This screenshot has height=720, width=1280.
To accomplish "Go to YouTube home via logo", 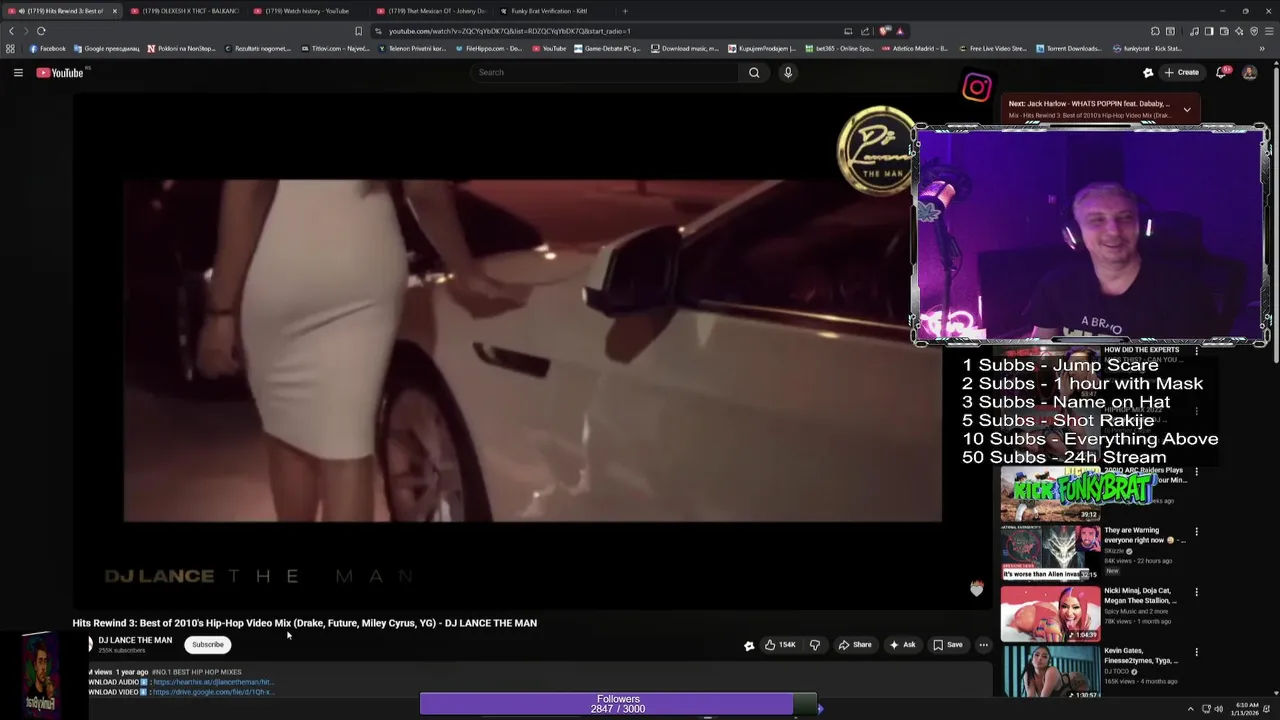I will 61,72.
